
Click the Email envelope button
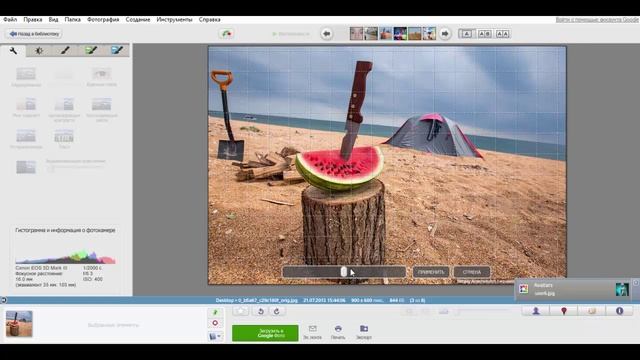pyautogui.click(x=312, y=332)
